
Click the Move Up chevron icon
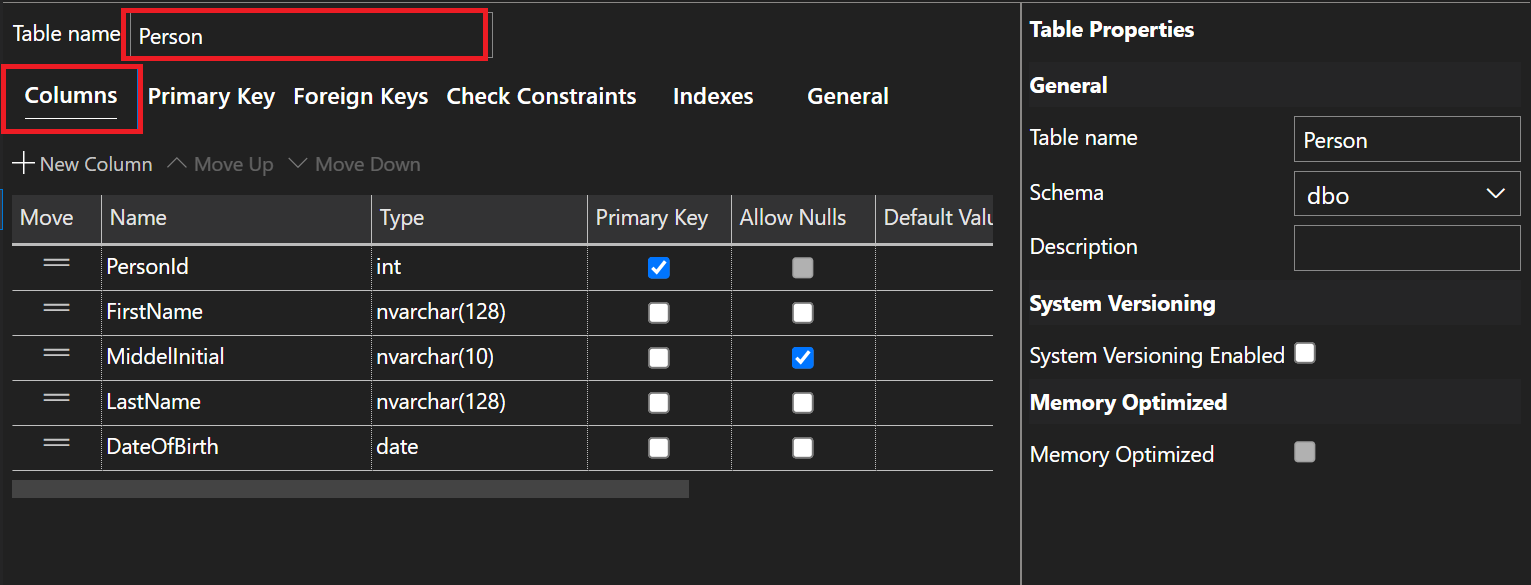point(176,163)
